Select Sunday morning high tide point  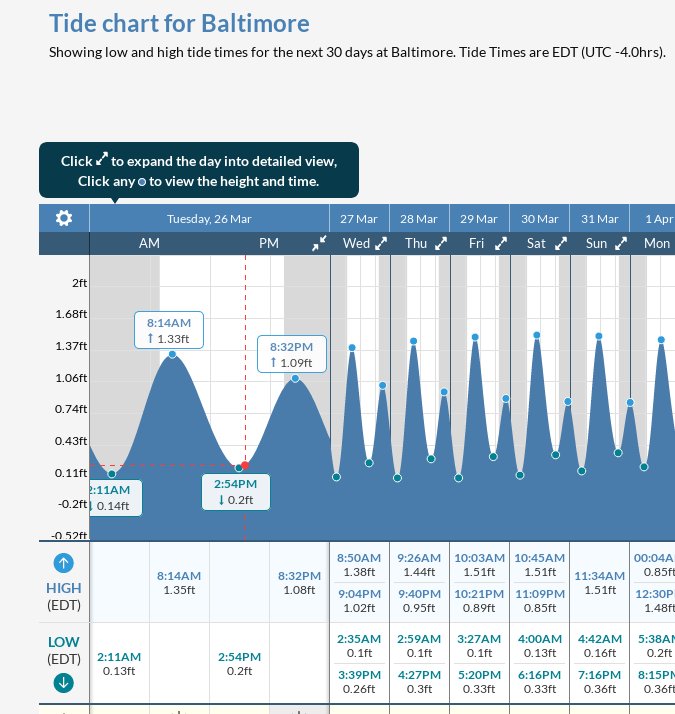coord(599,336)
